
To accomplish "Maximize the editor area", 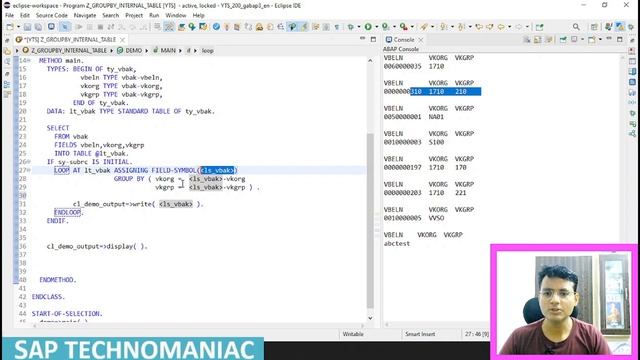I will (x=373, y=39).
